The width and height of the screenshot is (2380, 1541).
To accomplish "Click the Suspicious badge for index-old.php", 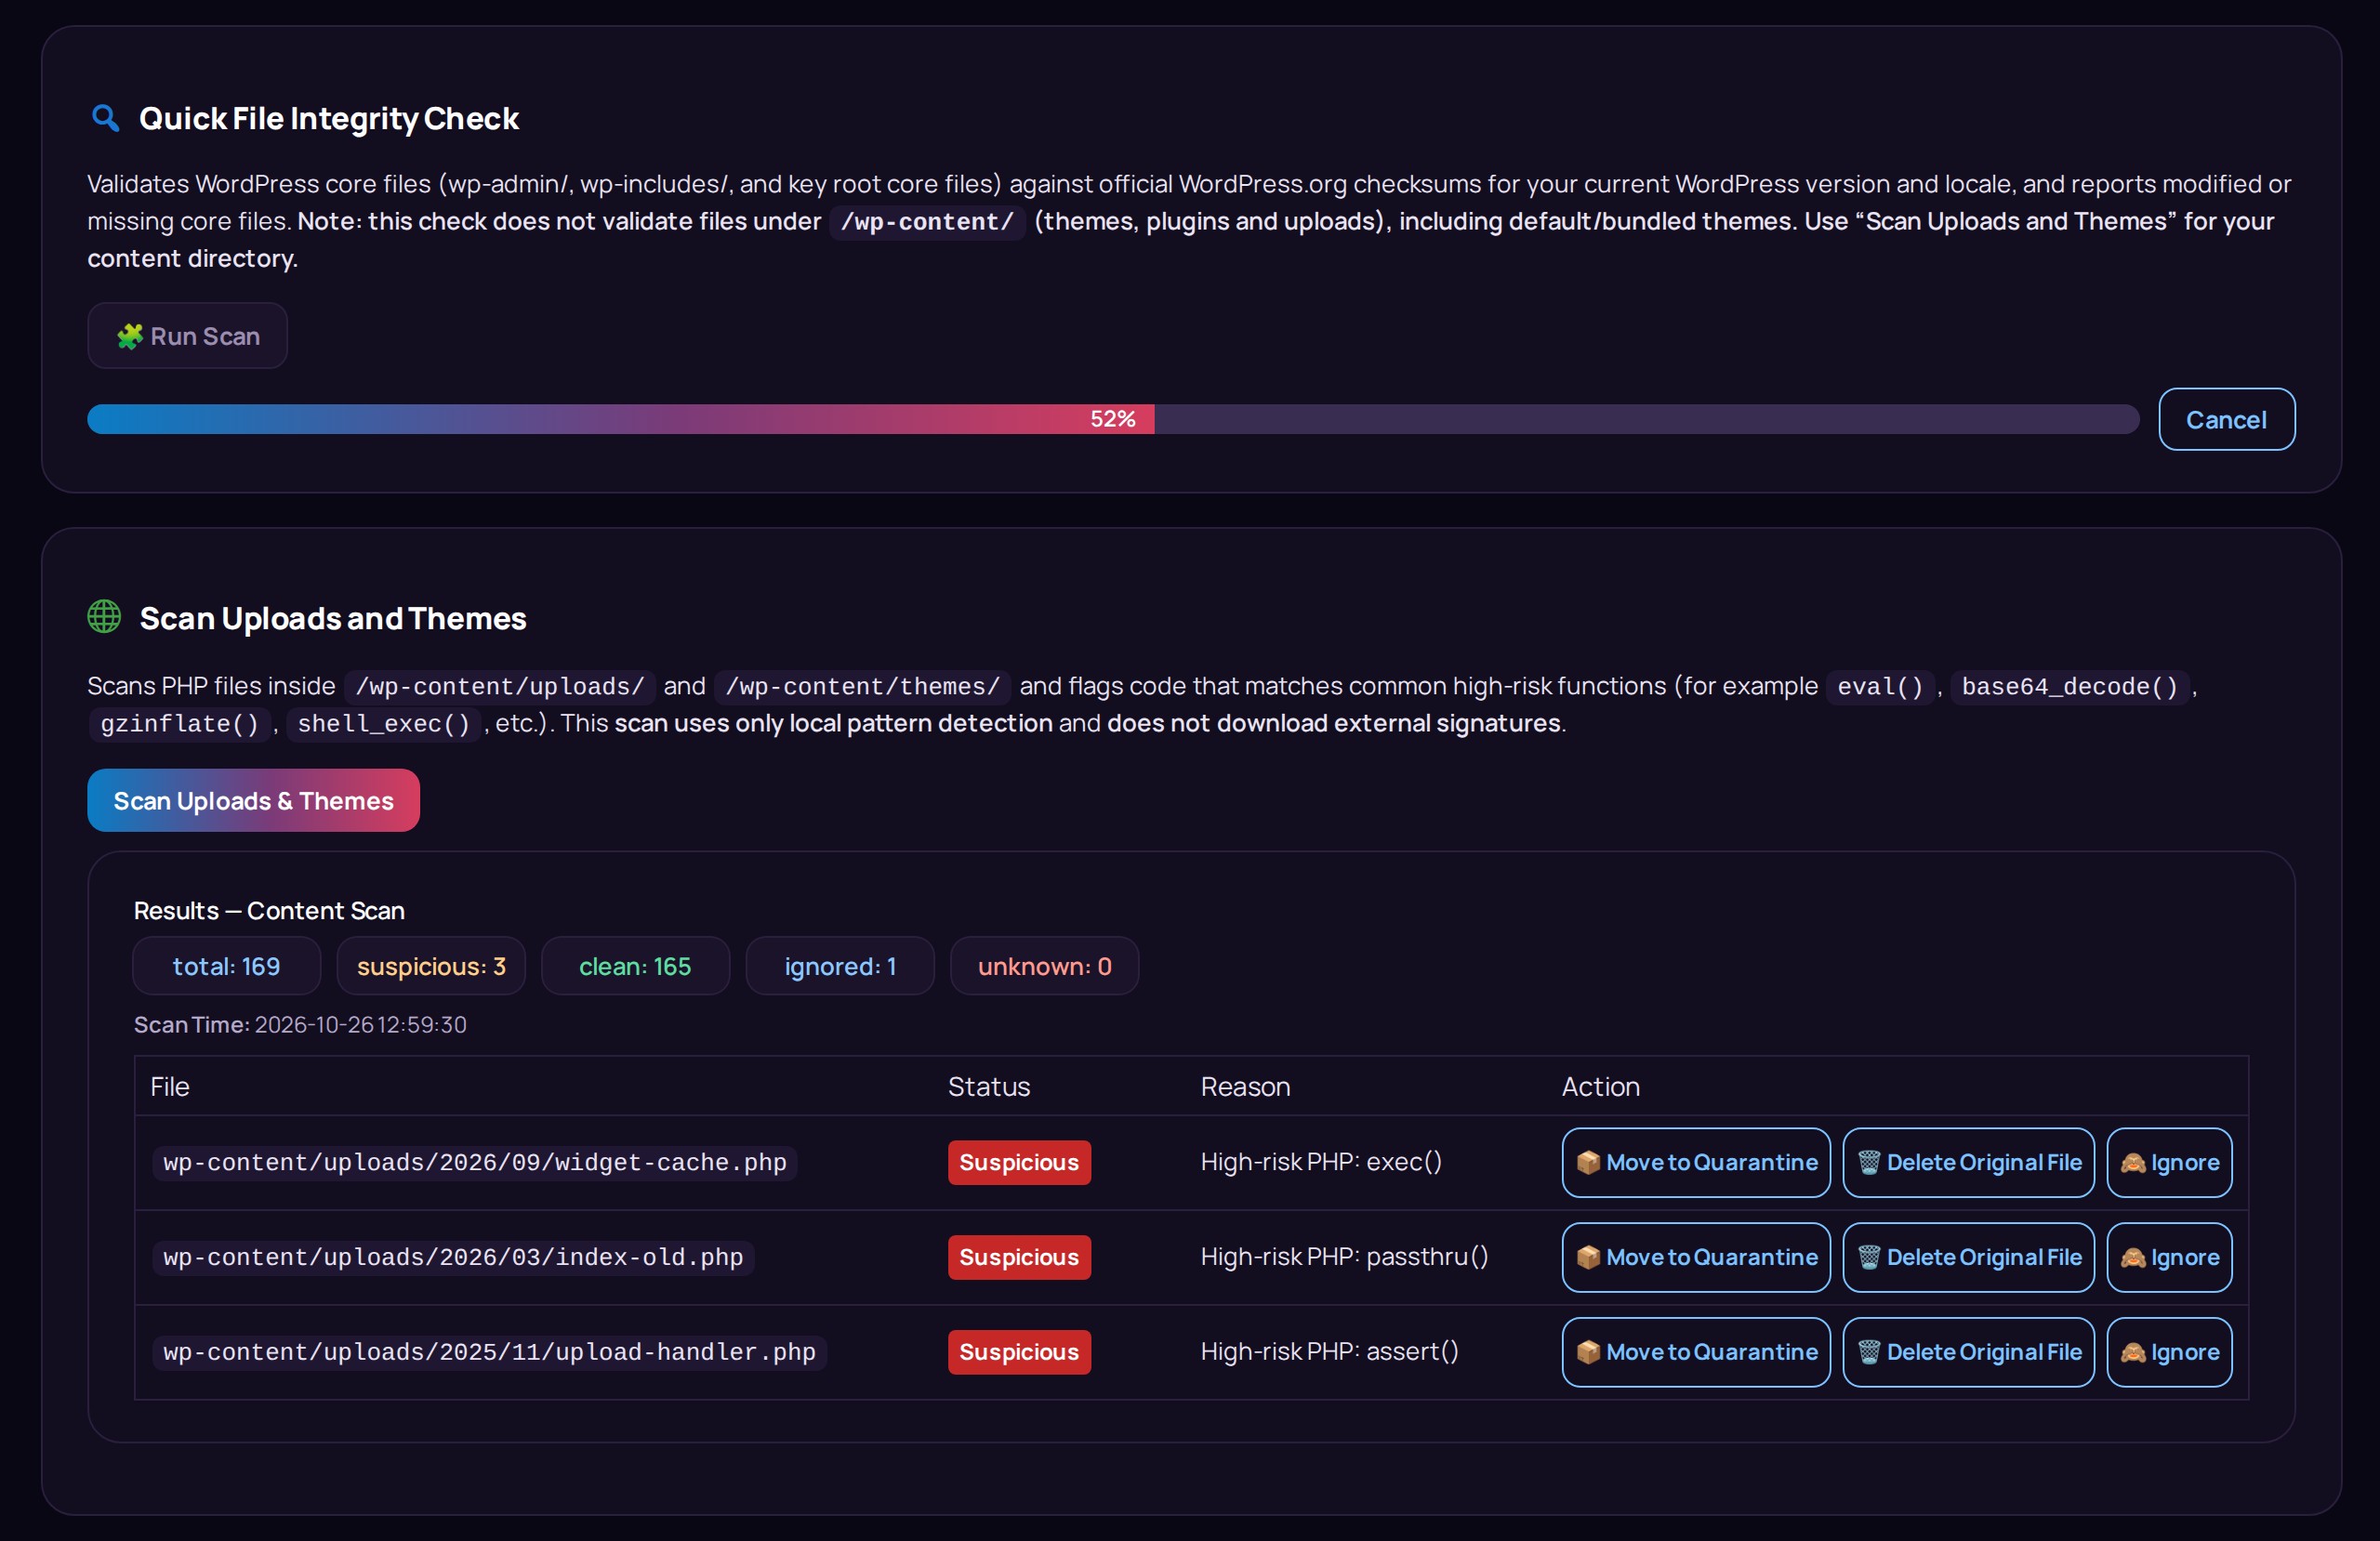I will pyautogui.click(x=1019, y=1257).
